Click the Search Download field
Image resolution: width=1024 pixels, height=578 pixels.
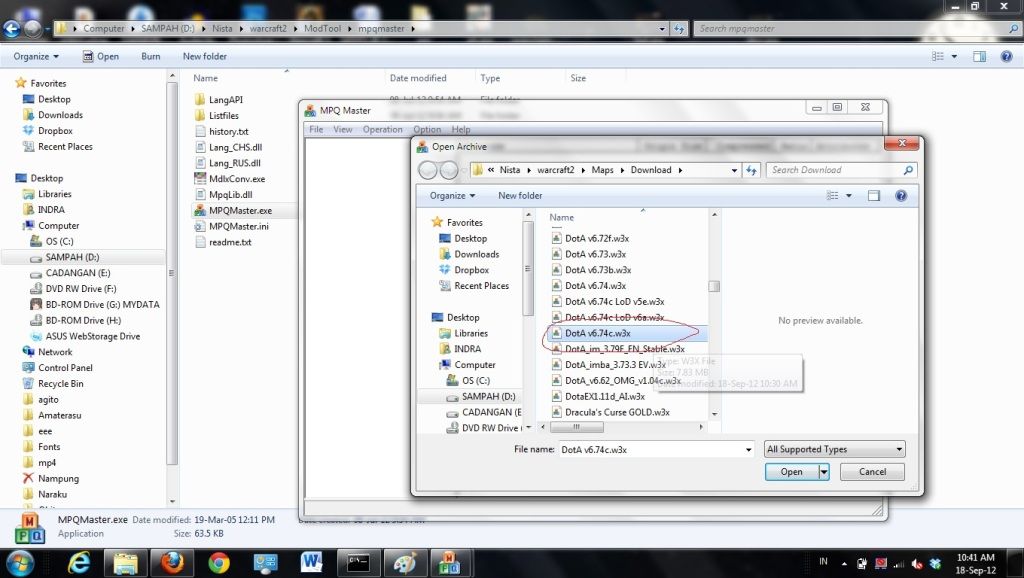[833, 170]
